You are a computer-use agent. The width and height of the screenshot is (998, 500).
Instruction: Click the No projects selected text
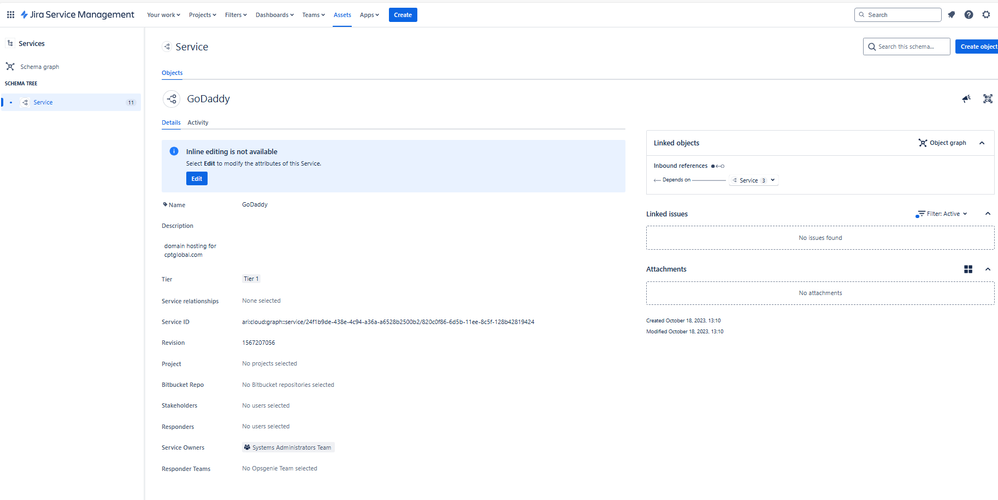(x=269, y=364)
